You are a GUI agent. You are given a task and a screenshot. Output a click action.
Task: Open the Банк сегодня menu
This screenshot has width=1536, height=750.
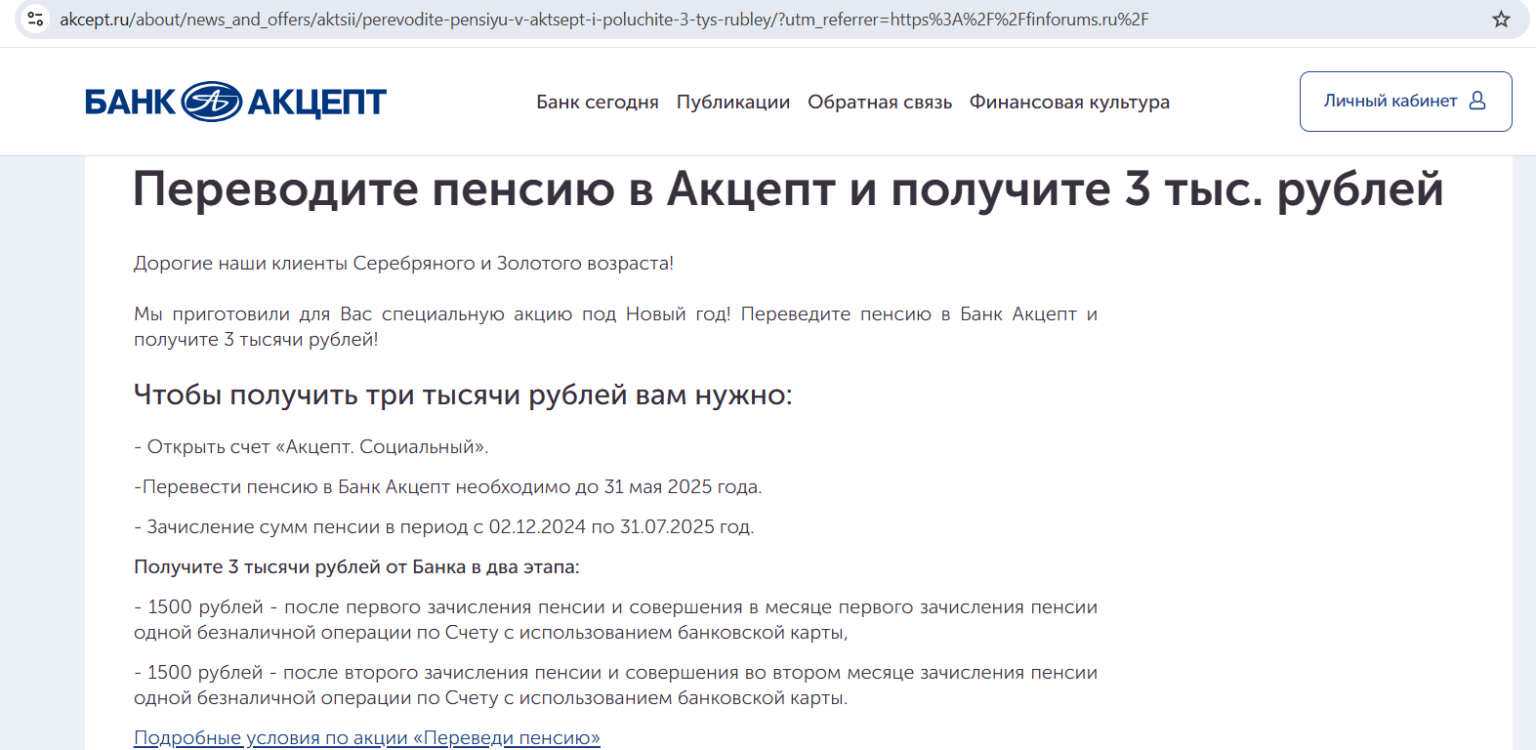(597, 102)
